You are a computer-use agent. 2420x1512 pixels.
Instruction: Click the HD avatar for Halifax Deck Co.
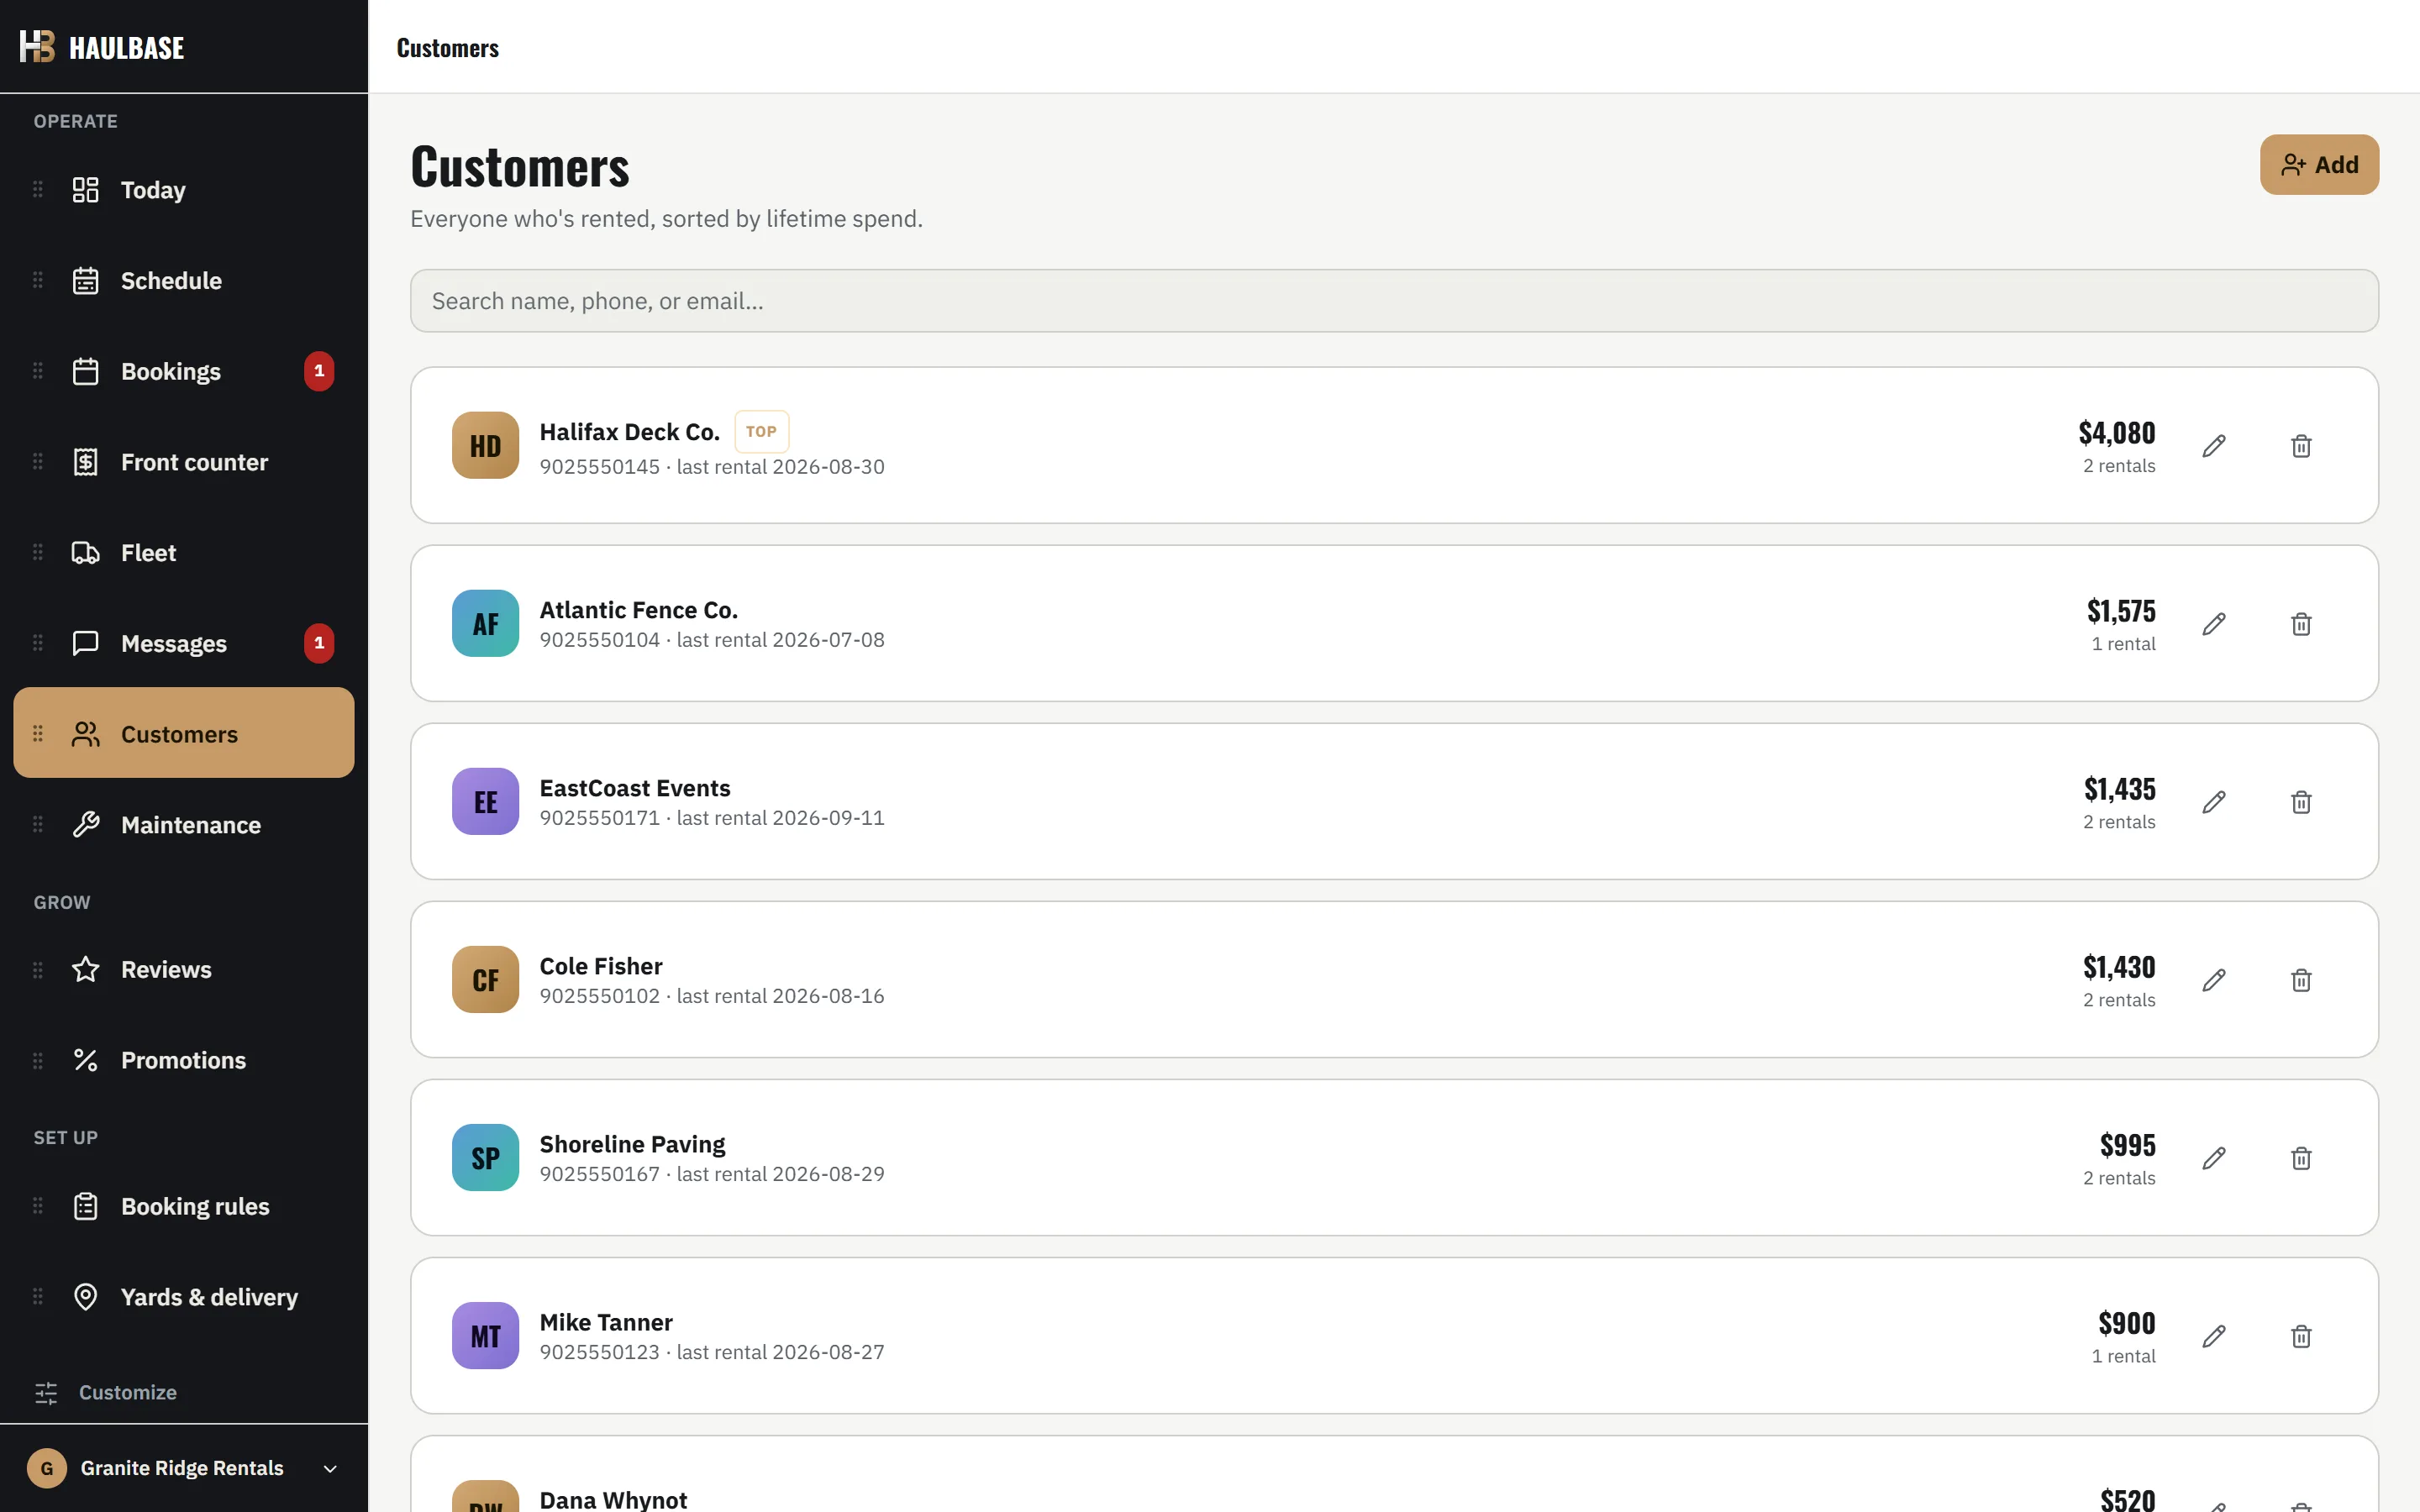485,446
